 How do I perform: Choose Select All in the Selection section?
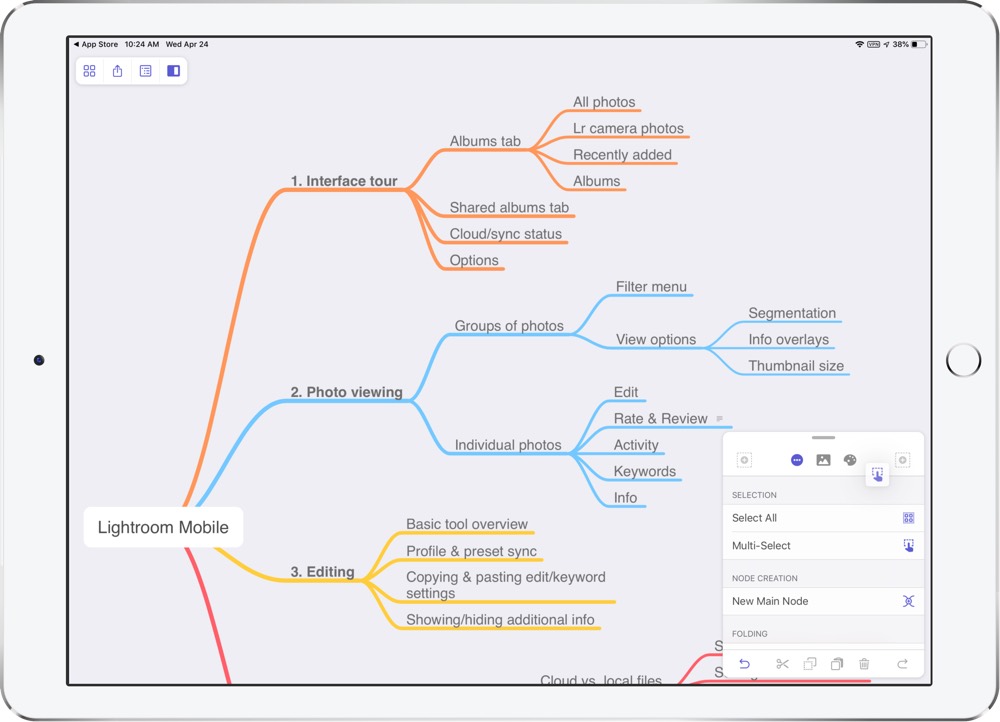(x=823, y=518)
